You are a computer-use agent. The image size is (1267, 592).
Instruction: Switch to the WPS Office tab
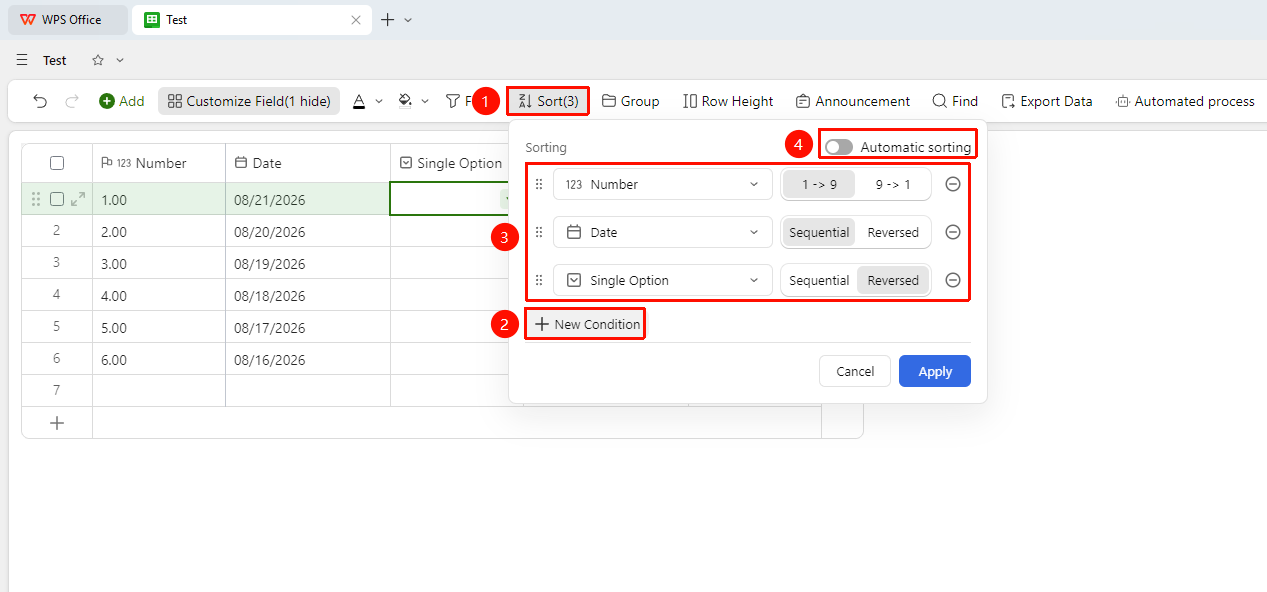[68, 20]
